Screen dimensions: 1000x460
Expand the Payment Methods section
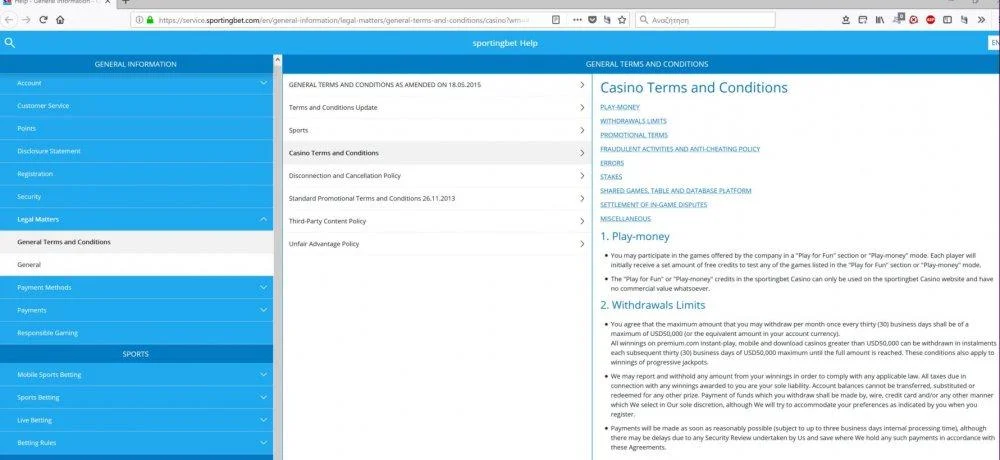pos(264,287)
